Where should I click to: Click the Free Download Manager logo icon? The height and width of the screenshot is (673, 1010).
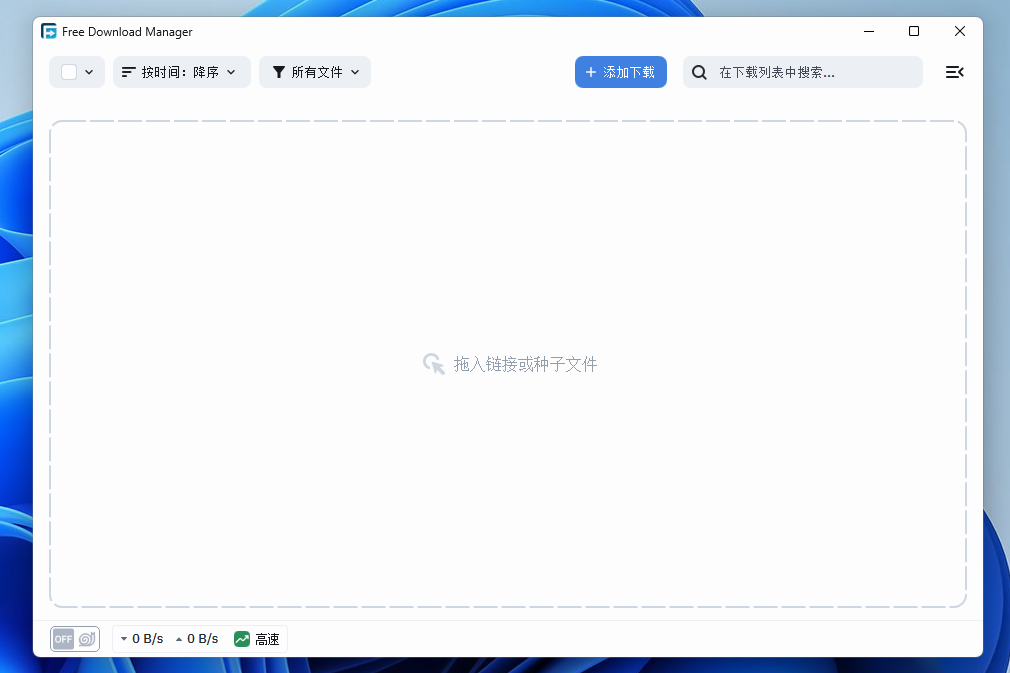[x=49, y=32]
